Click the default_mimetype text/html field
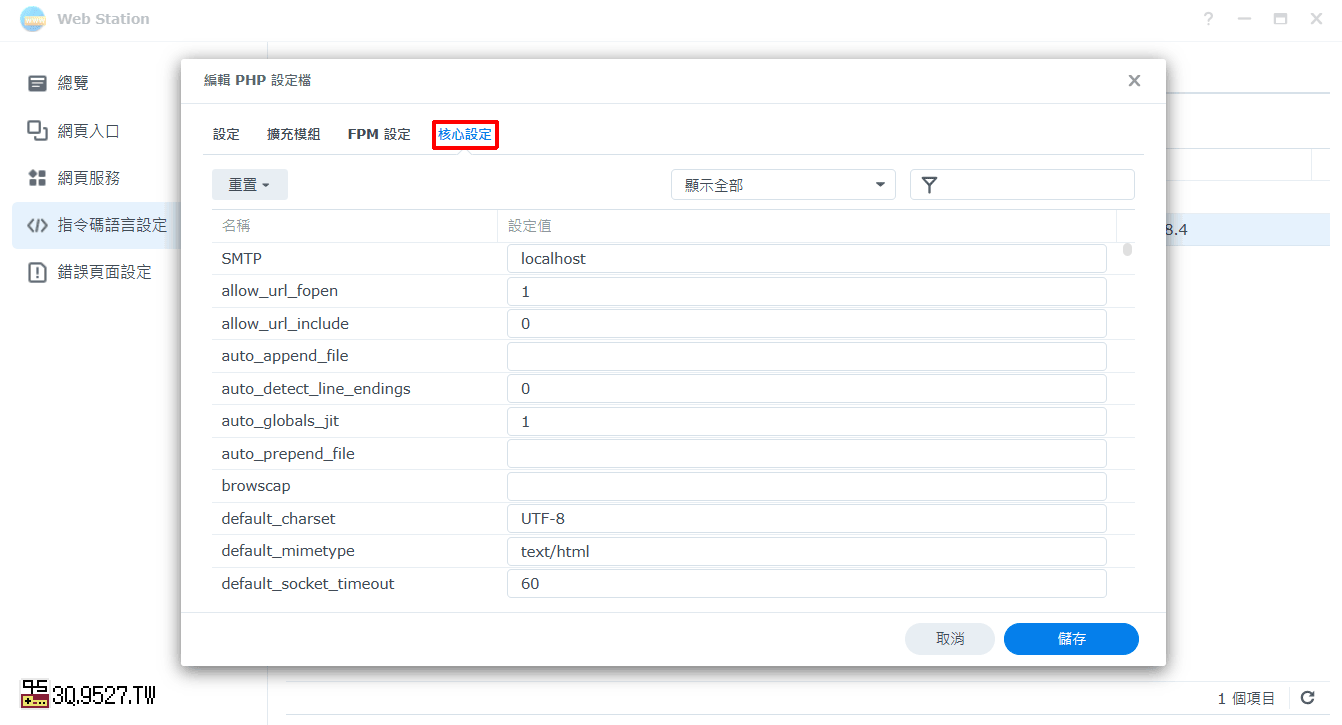This screenshot has width=1342, height=725. 807,551
